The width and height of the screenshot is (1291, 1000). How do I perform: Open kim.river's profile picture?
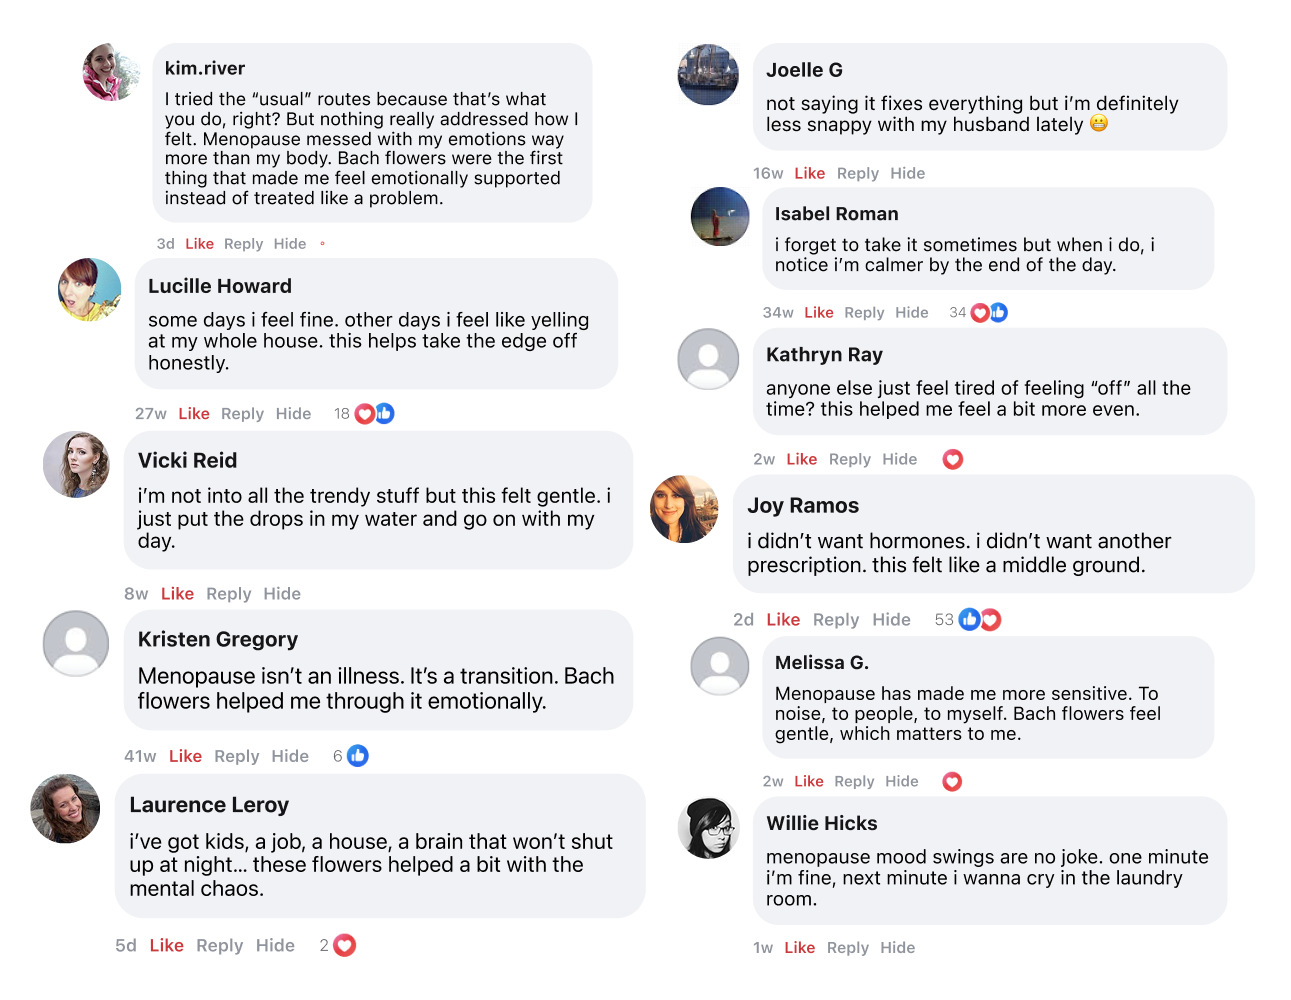111,73
